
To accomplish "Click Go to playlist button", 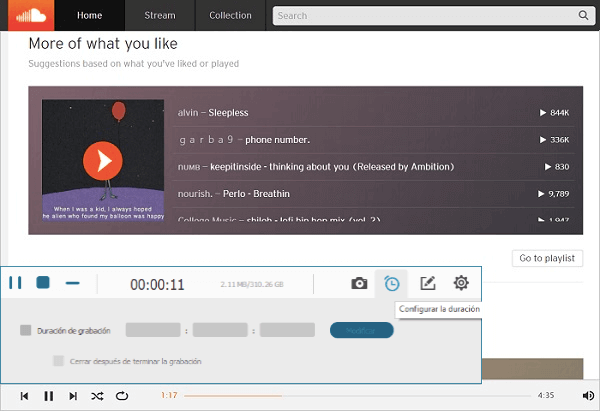I will coord(547,258).
